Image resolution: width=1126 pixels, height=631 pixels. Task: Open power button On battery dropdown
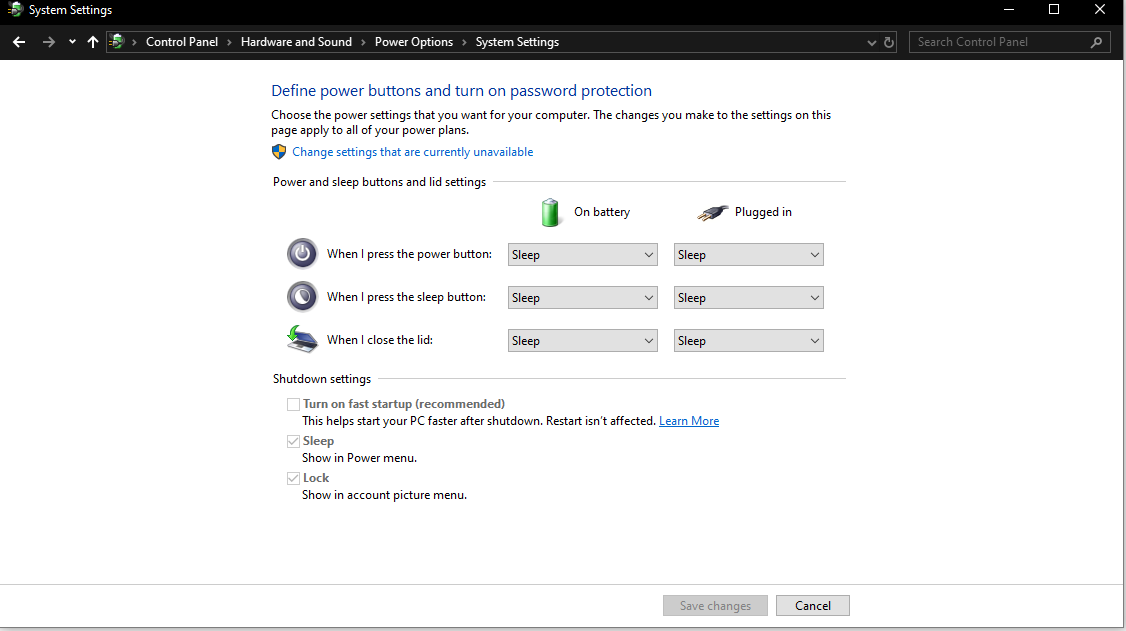tap(582, 255)
